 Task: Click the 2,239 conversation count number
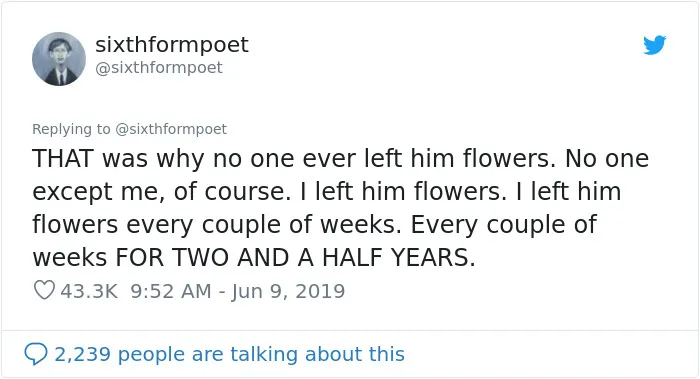point(83,354)
